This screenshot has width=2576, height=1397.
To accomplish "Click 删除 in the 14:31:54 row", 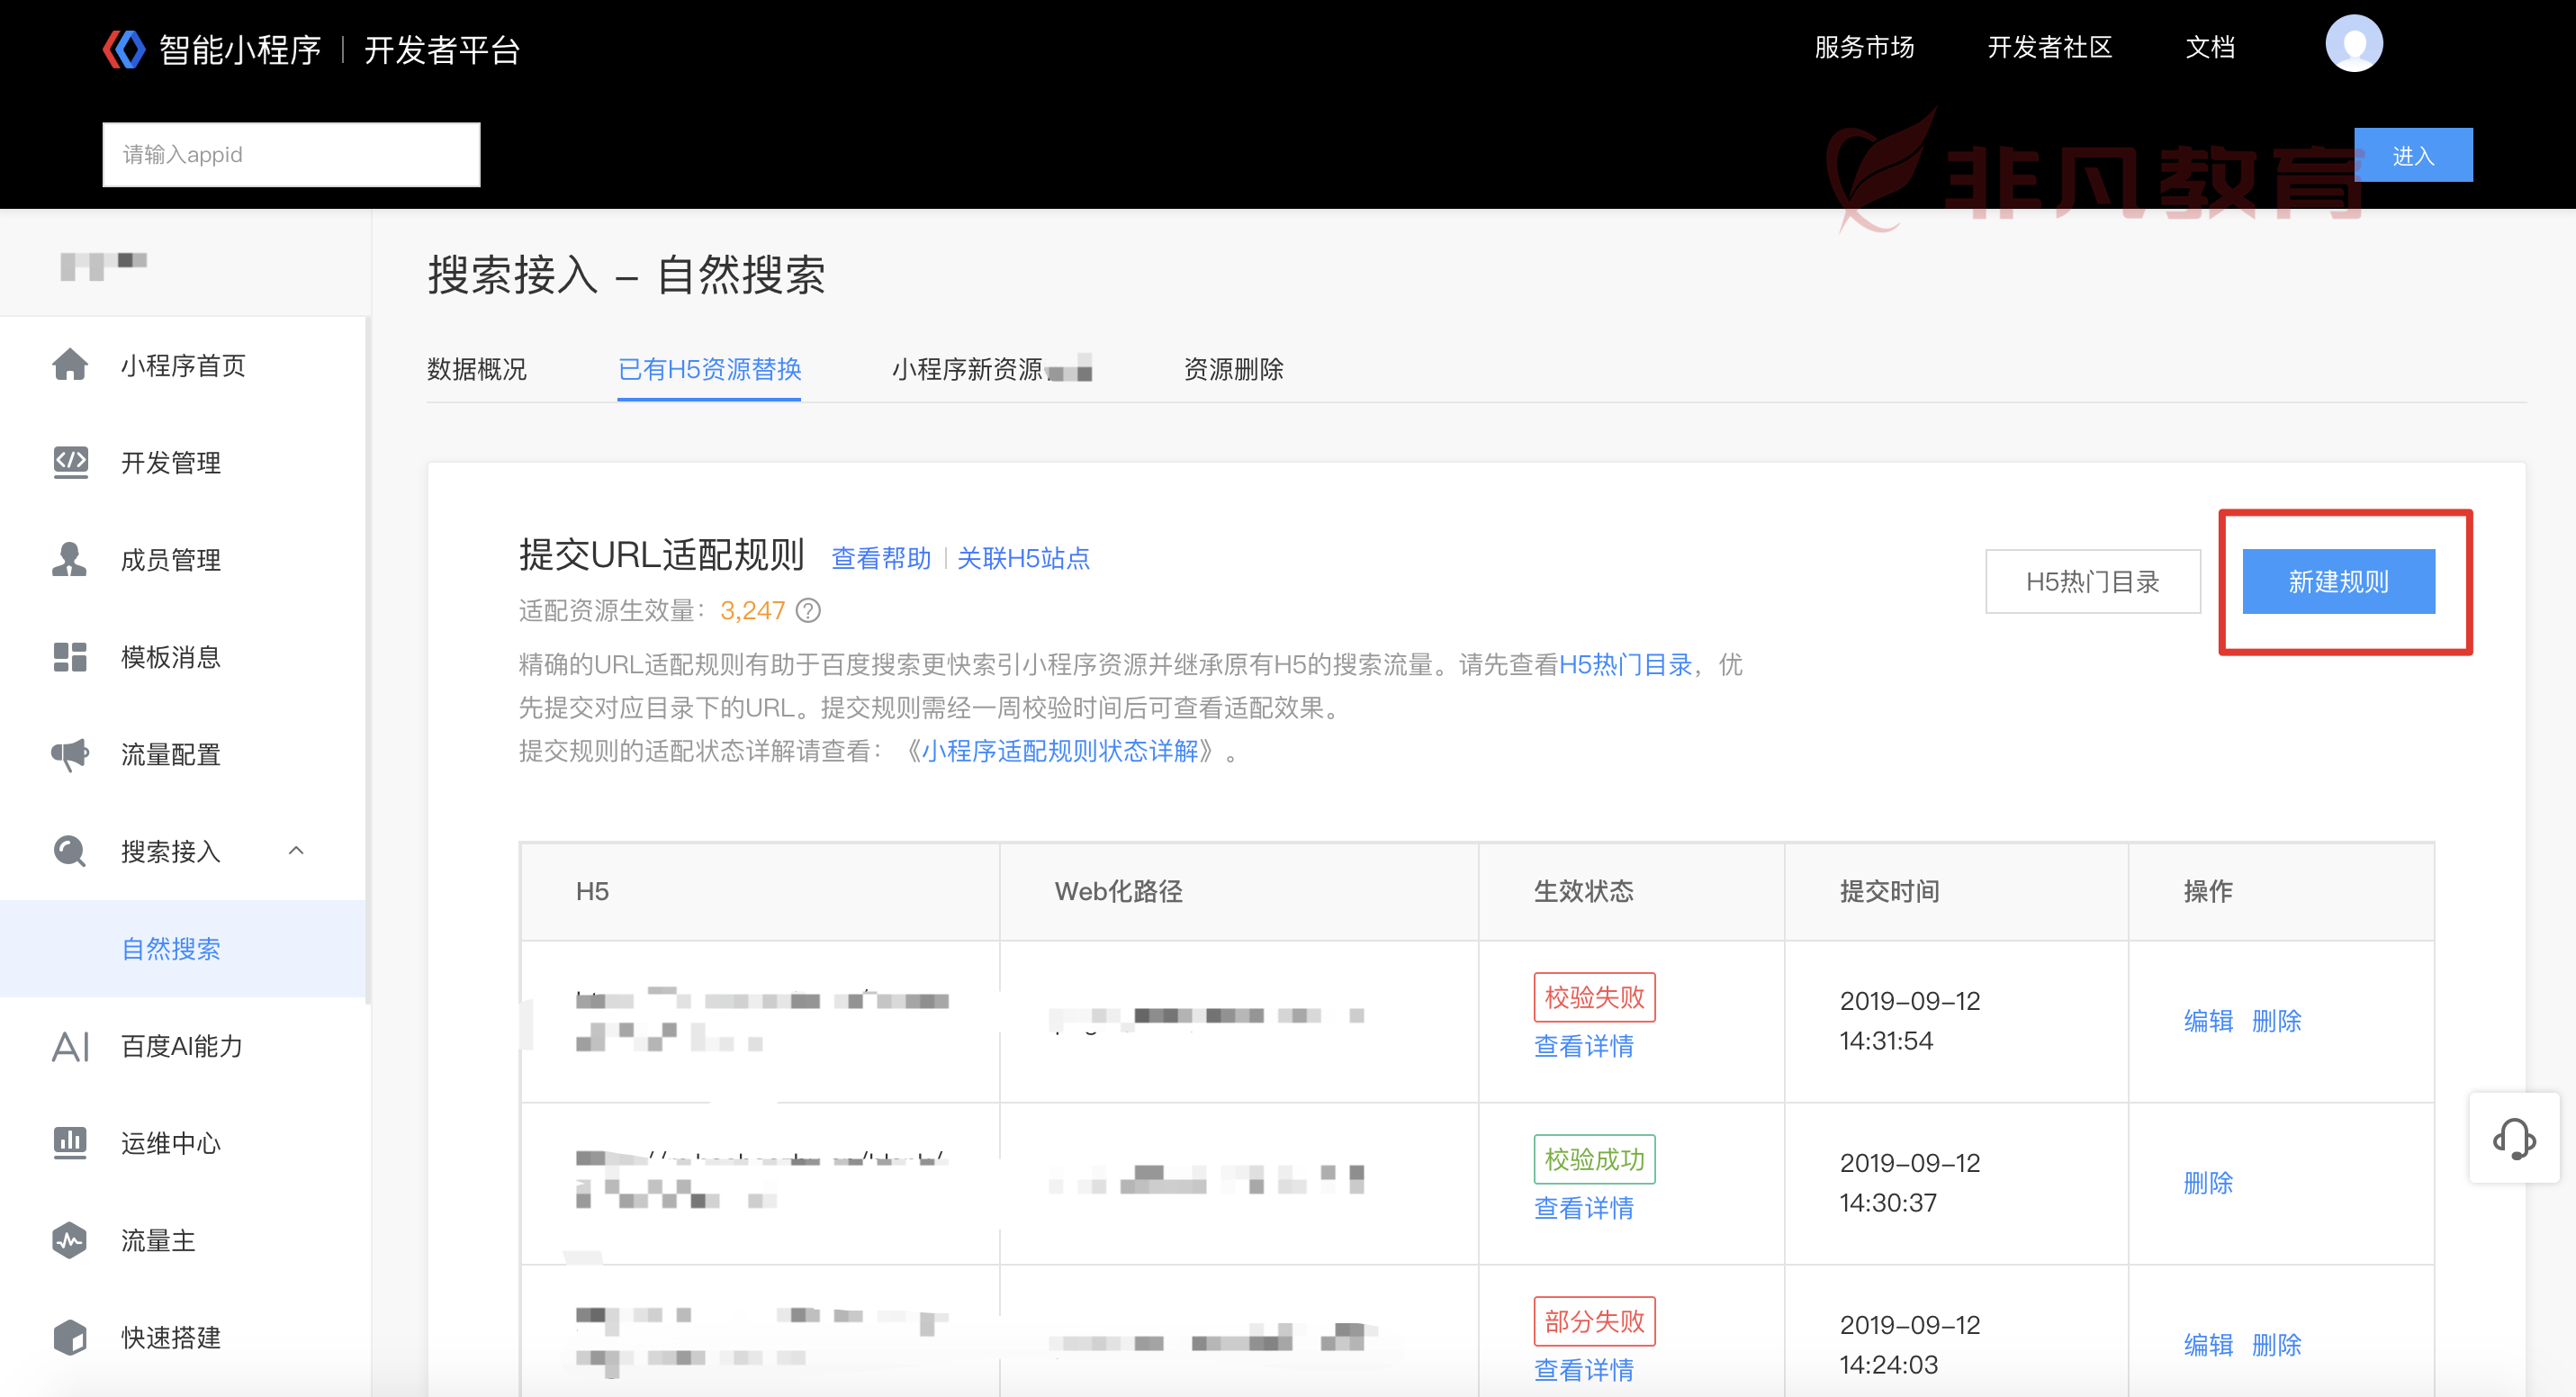I will [x=2276, y=1021].
